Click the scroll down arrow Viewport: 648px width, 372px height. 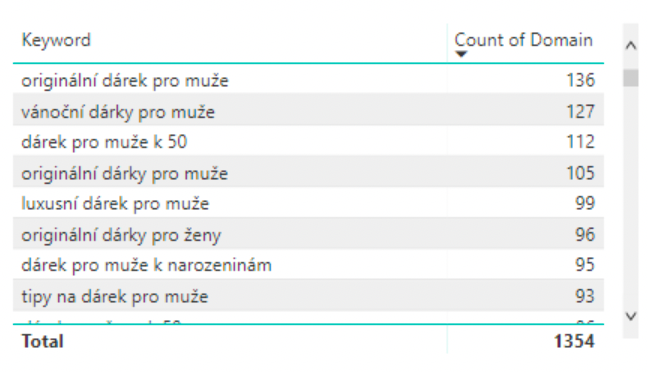[631, 317]
